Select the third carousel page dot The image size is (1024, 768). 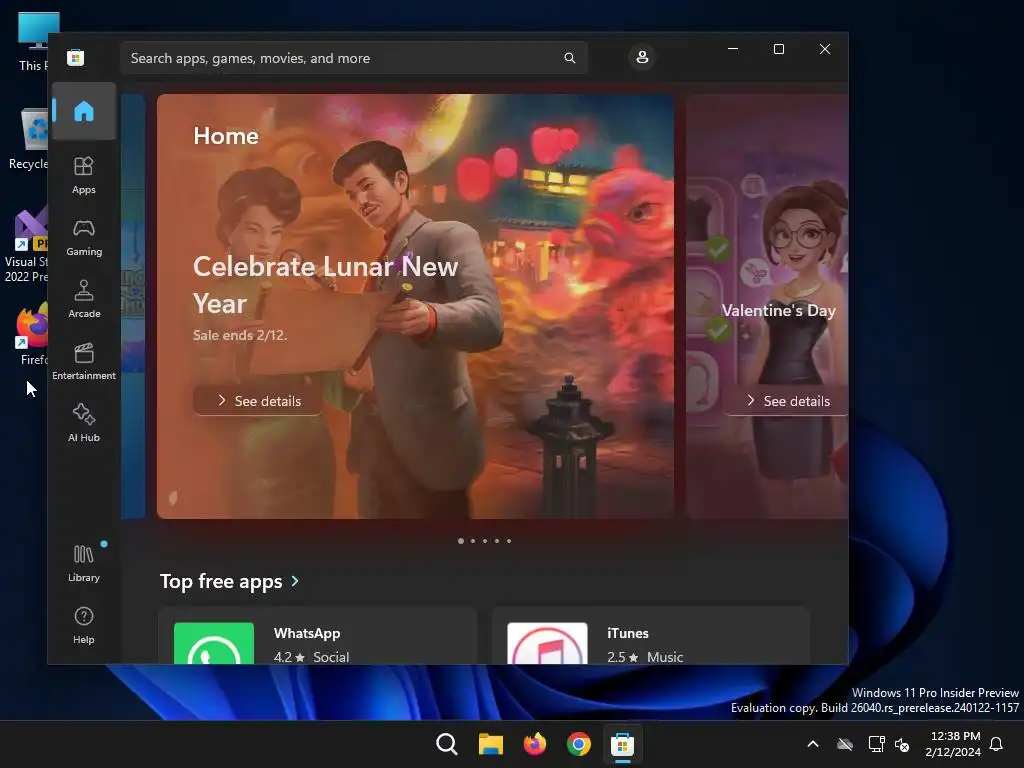pyautogui.click(x=485, y=541)
